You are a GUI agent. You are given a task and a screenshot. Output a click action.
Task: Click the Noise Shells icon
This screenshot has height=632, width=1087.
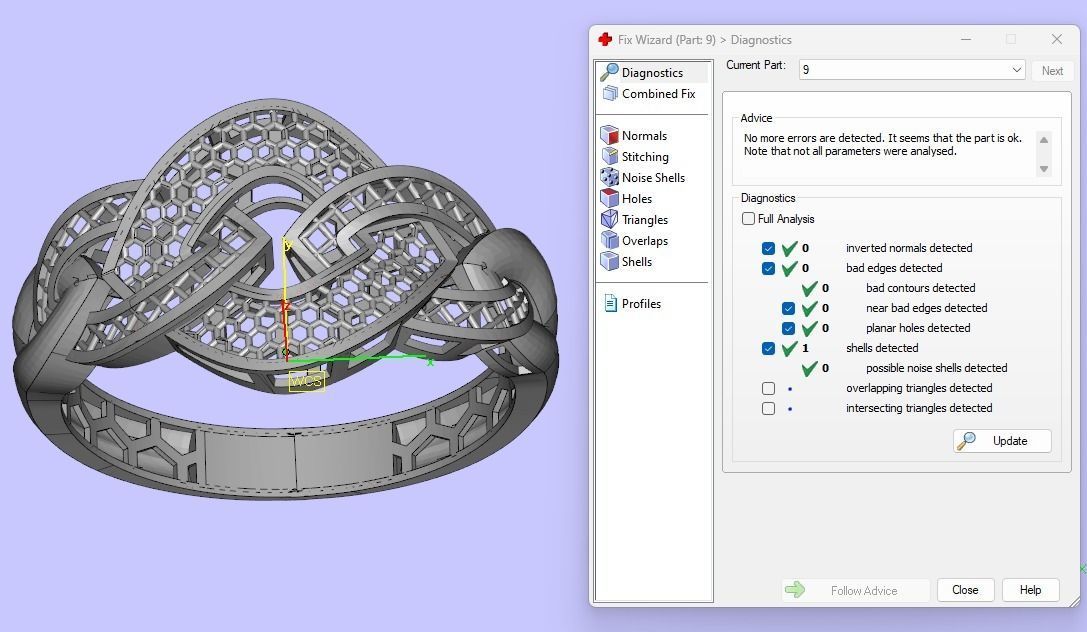[x=609, y=177]
